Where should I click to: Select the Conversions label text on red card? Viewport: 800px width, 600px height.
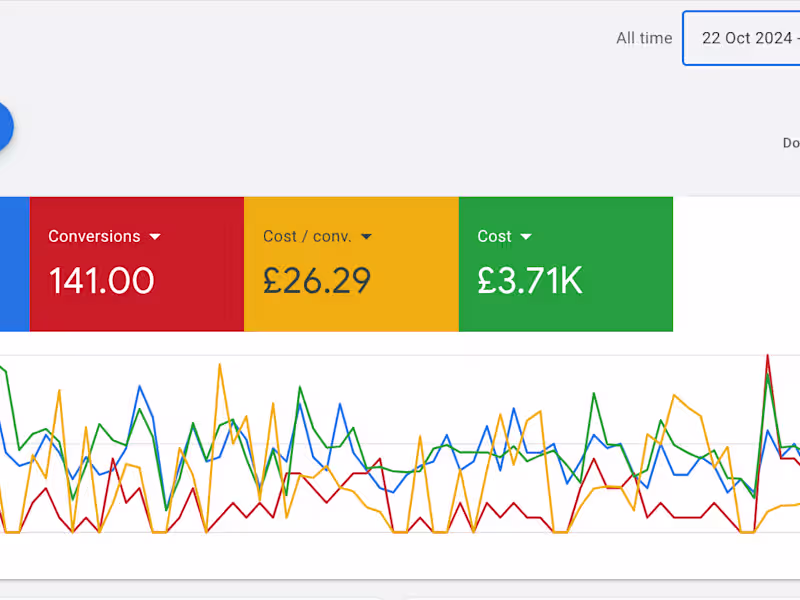coord(94,237)
